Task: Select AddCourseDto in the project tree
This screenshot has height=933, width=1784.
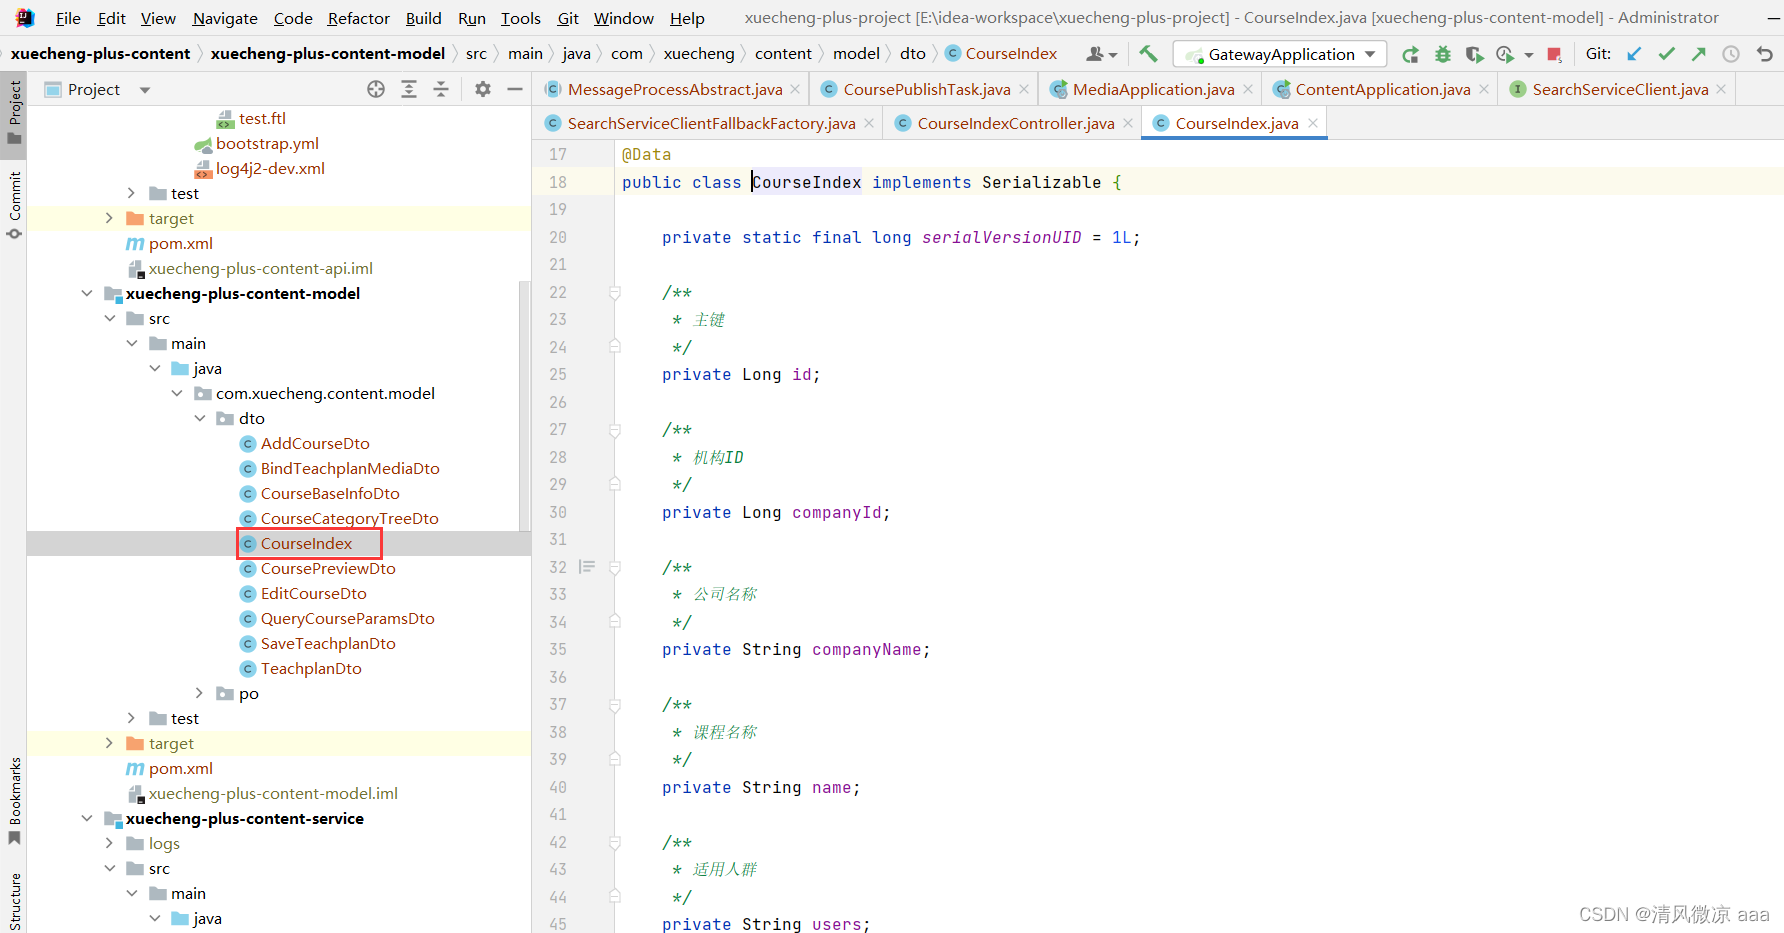Action: pyautogui.click(x=315, y=443)
